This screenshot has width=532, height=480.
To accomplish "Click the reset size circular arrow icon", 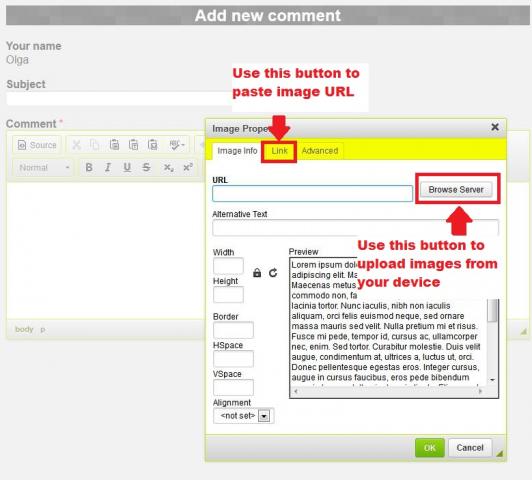I will [x=273, y=273].
